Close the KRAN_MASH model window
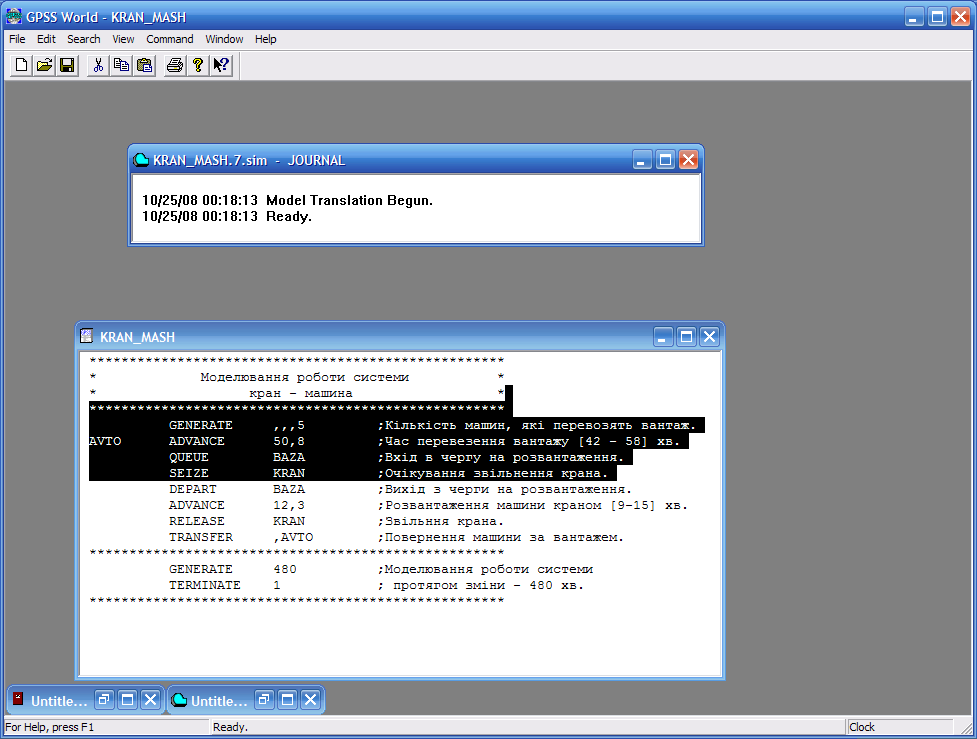Screen dimensions: 977x739 click(709, 337)
